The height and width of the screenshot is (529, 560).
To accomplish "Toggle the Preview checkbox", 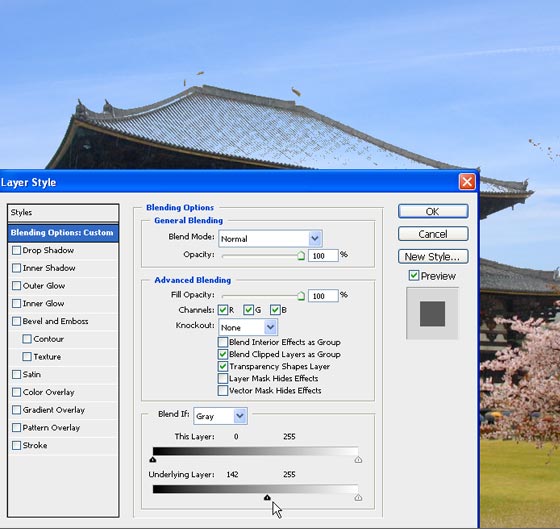I will [414, 275].
